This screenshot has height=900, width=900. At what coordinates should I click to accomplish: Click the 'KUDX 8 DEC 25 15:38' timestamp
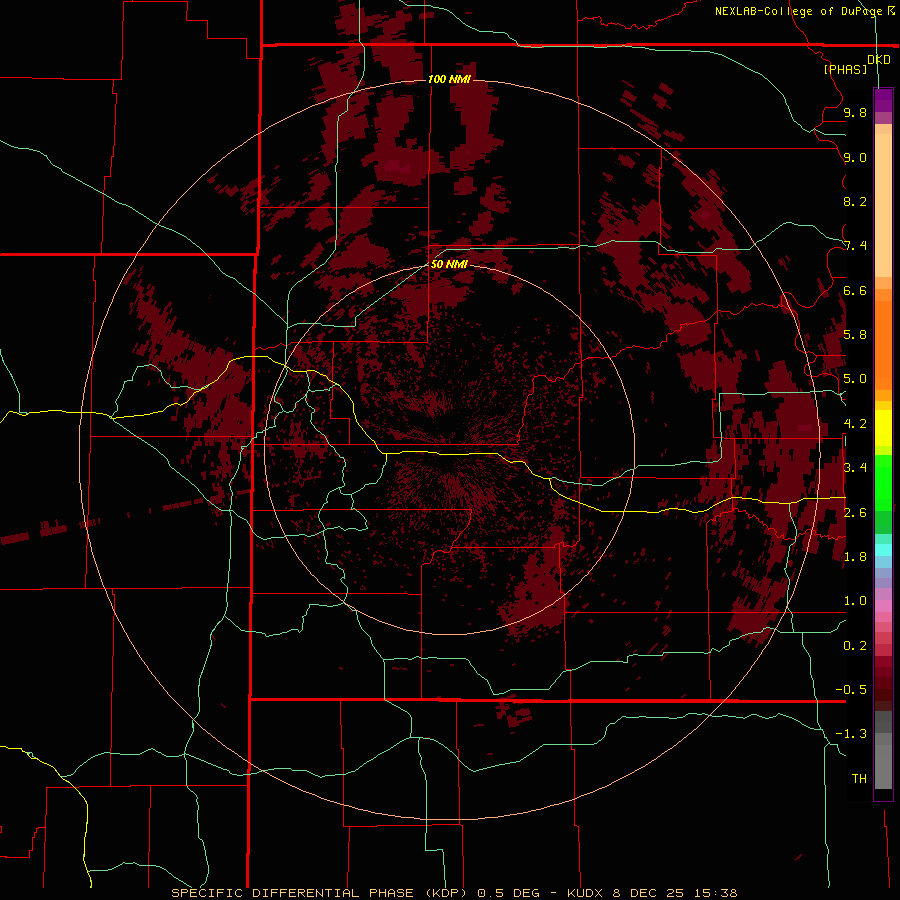(x=652, y=893)
